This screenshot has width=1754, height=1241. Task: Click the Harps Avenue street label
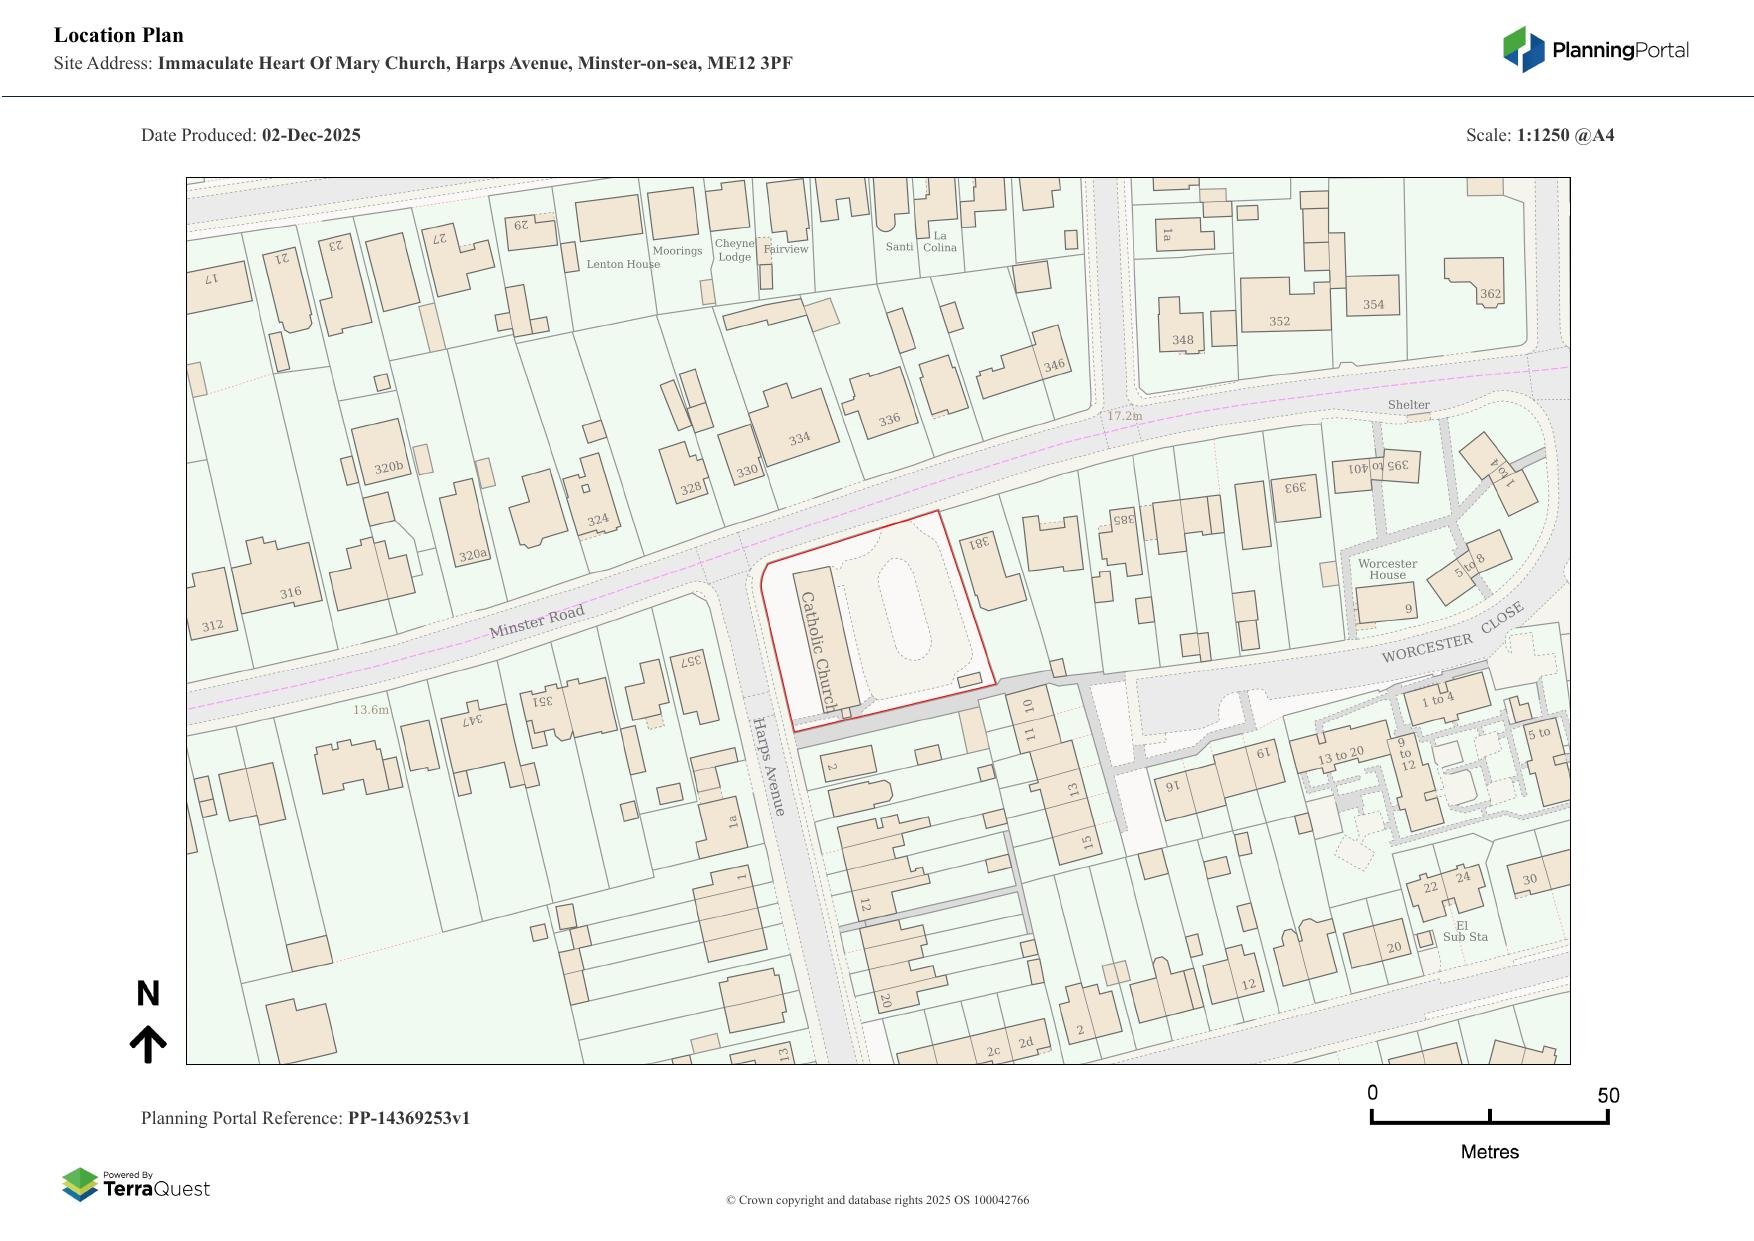click(x=769, y=766)
